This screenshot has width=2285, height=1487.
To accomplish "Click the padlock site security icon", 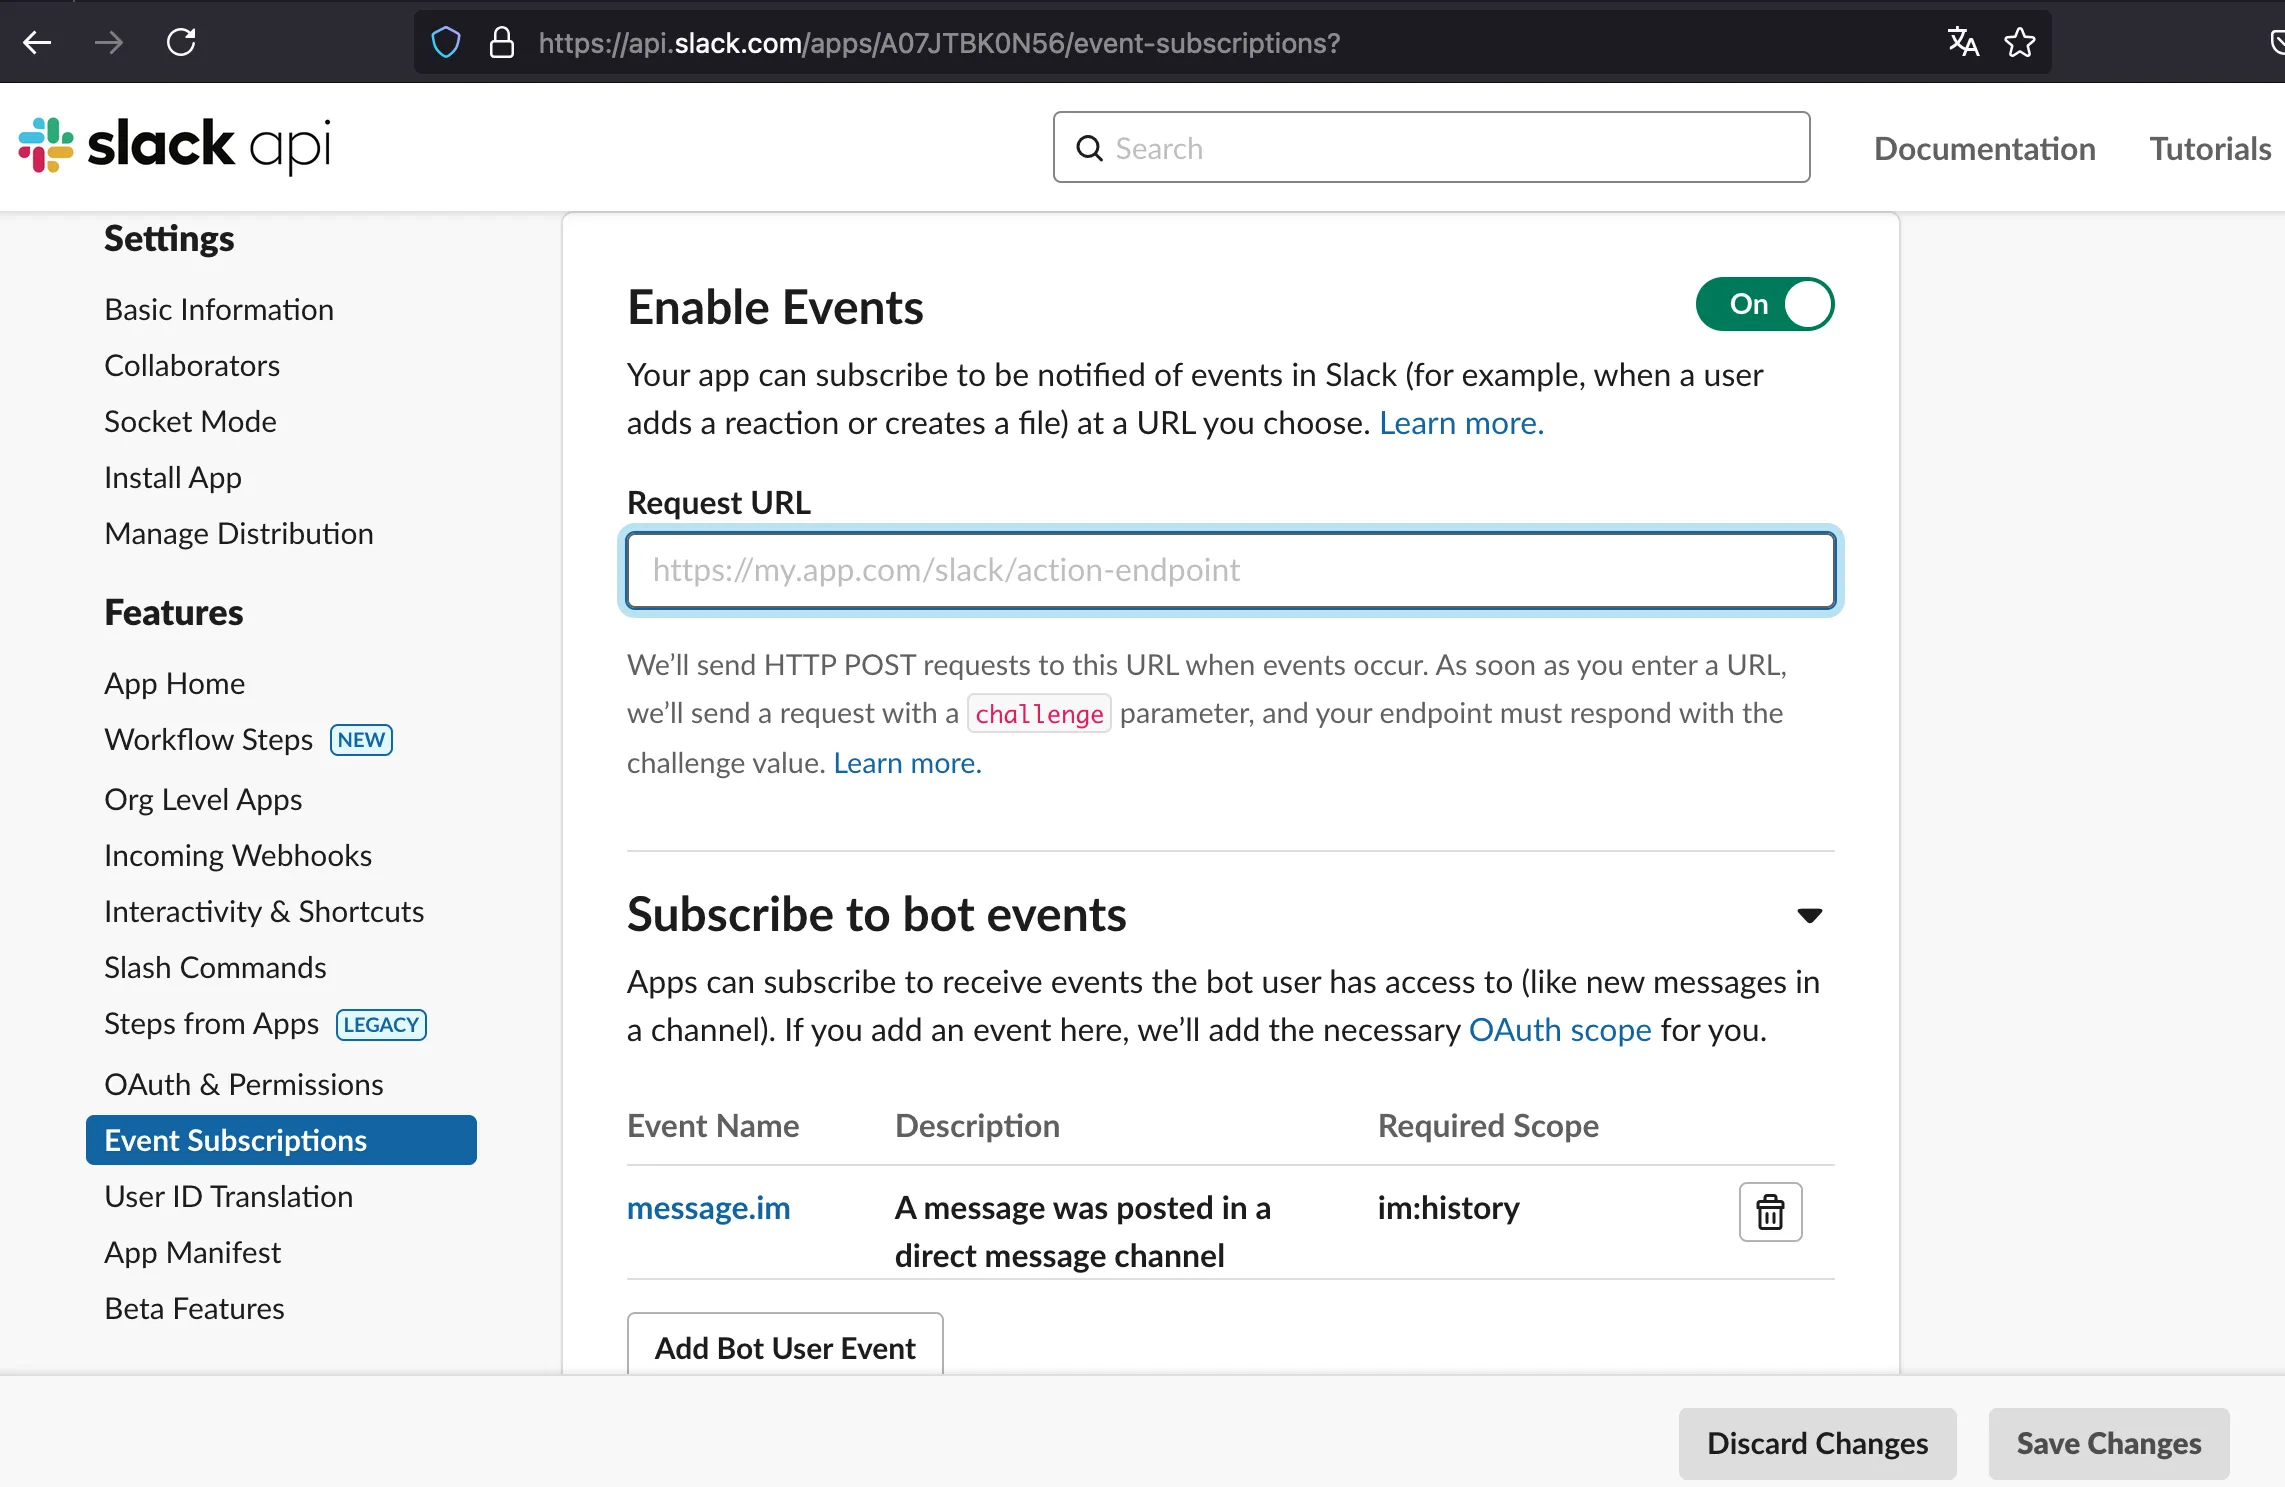I will 502,42.
